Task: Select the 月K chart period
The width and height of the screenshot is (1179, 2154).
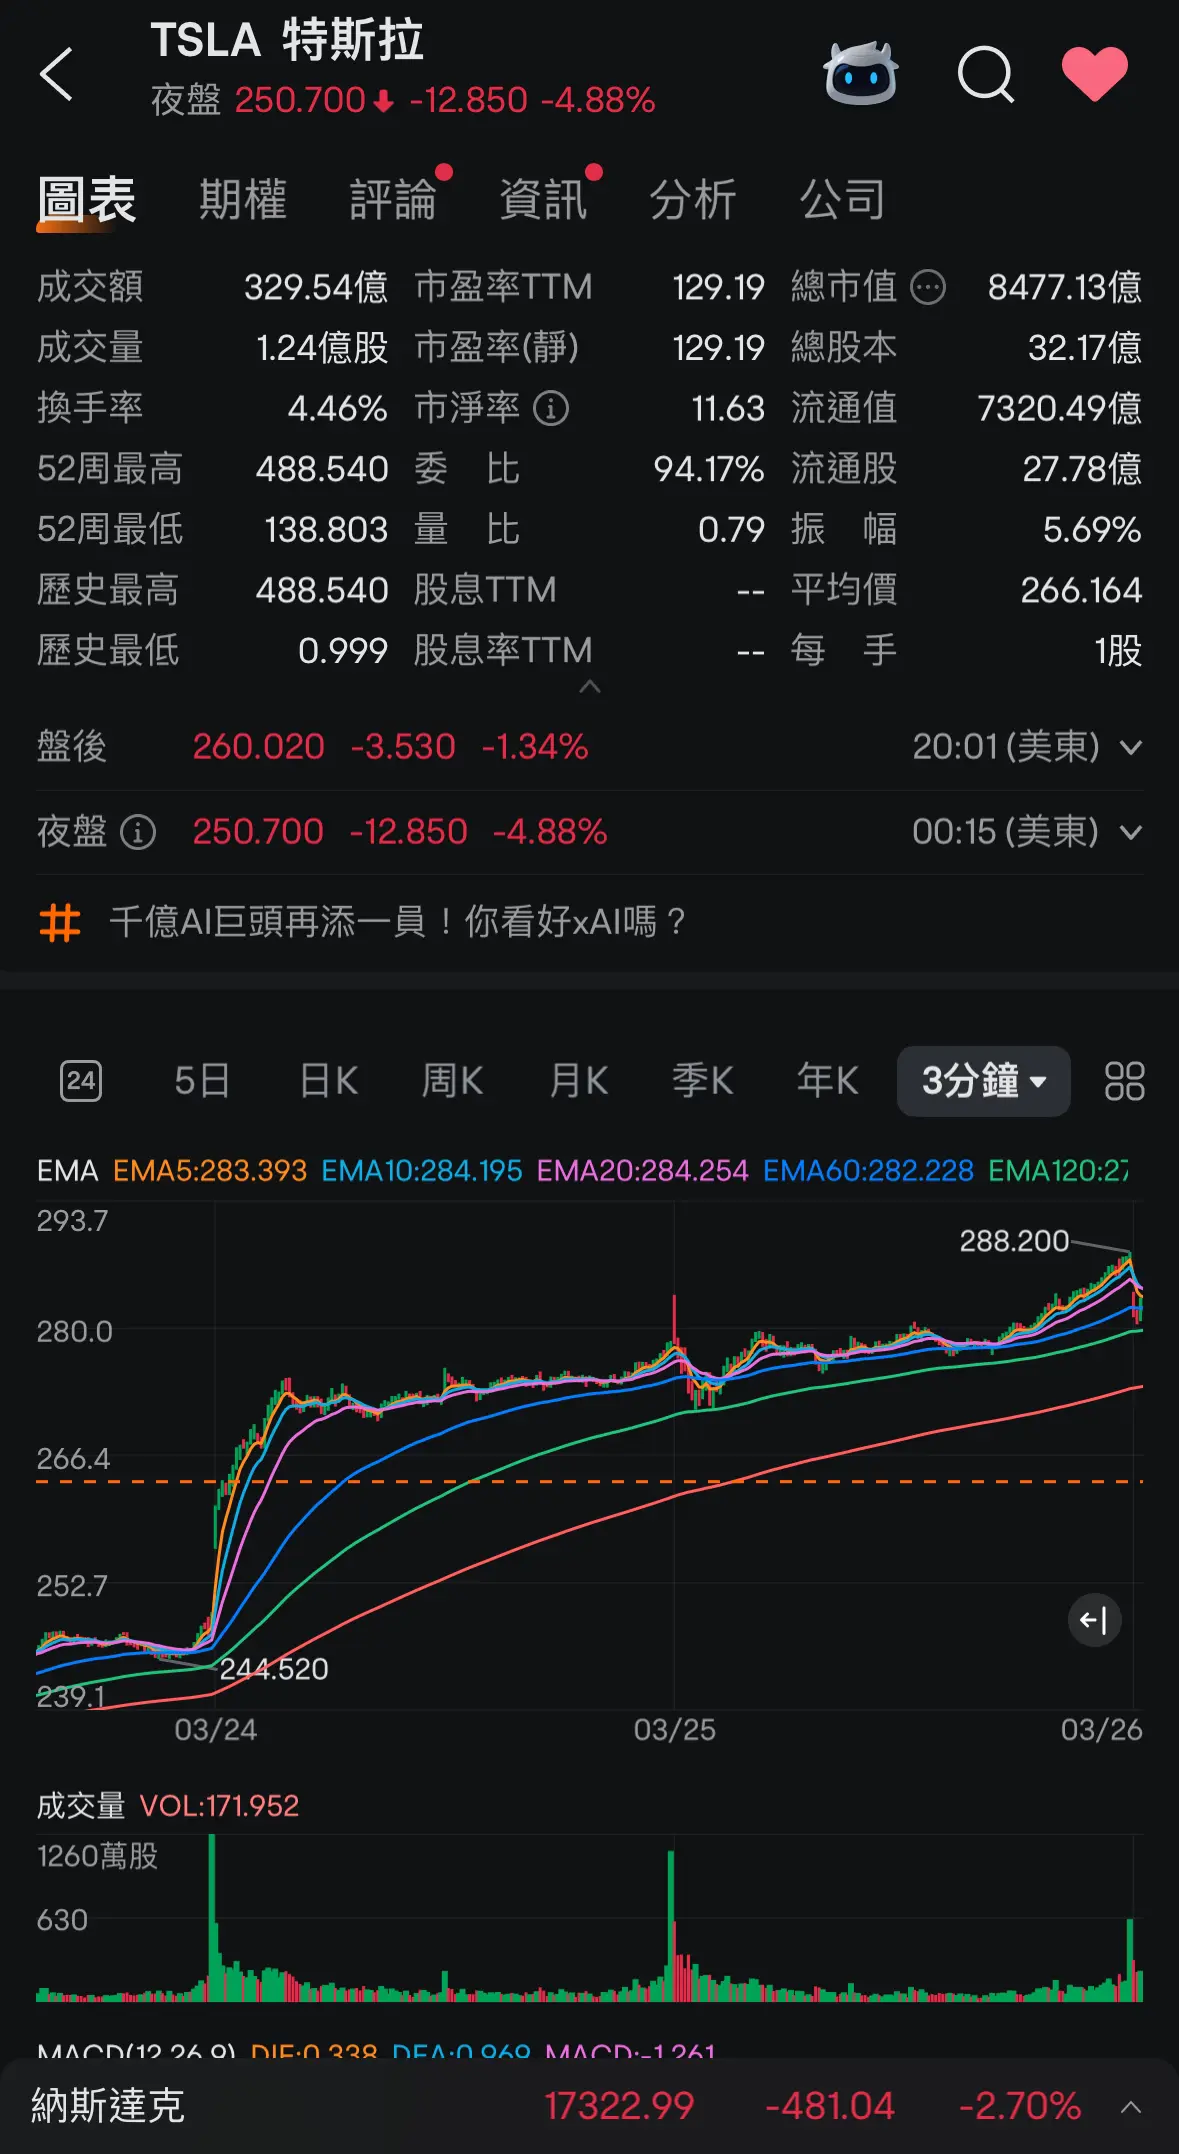Action: click(579, 1081)
